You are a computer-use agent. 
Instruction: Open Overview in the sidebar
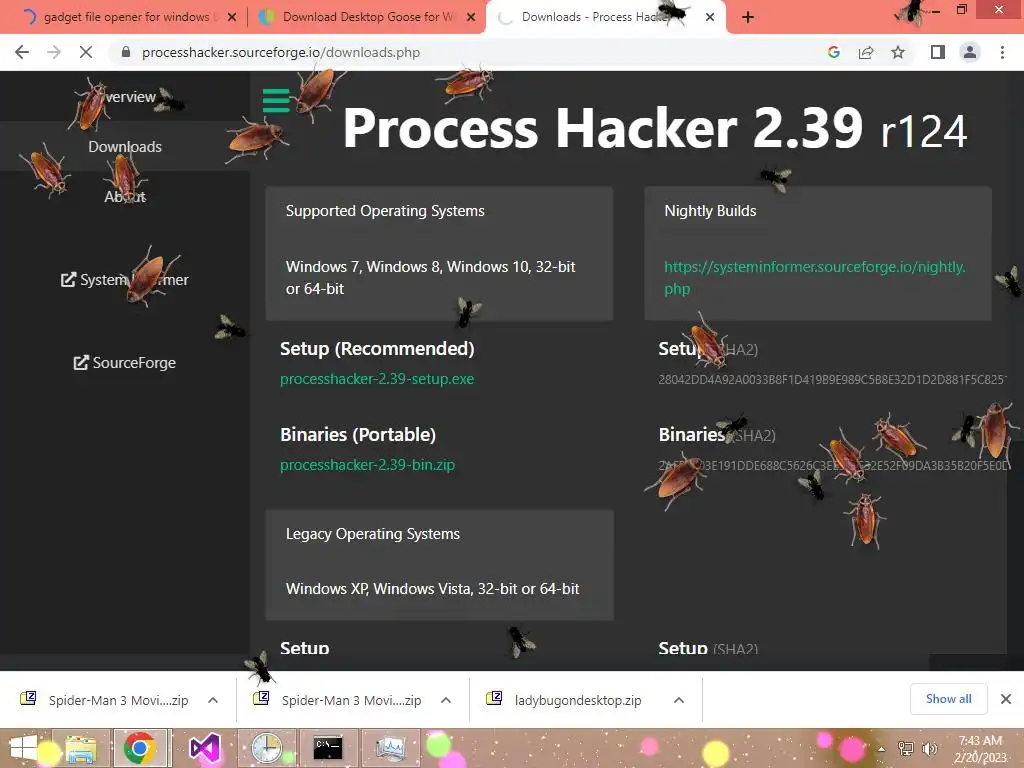125,97
